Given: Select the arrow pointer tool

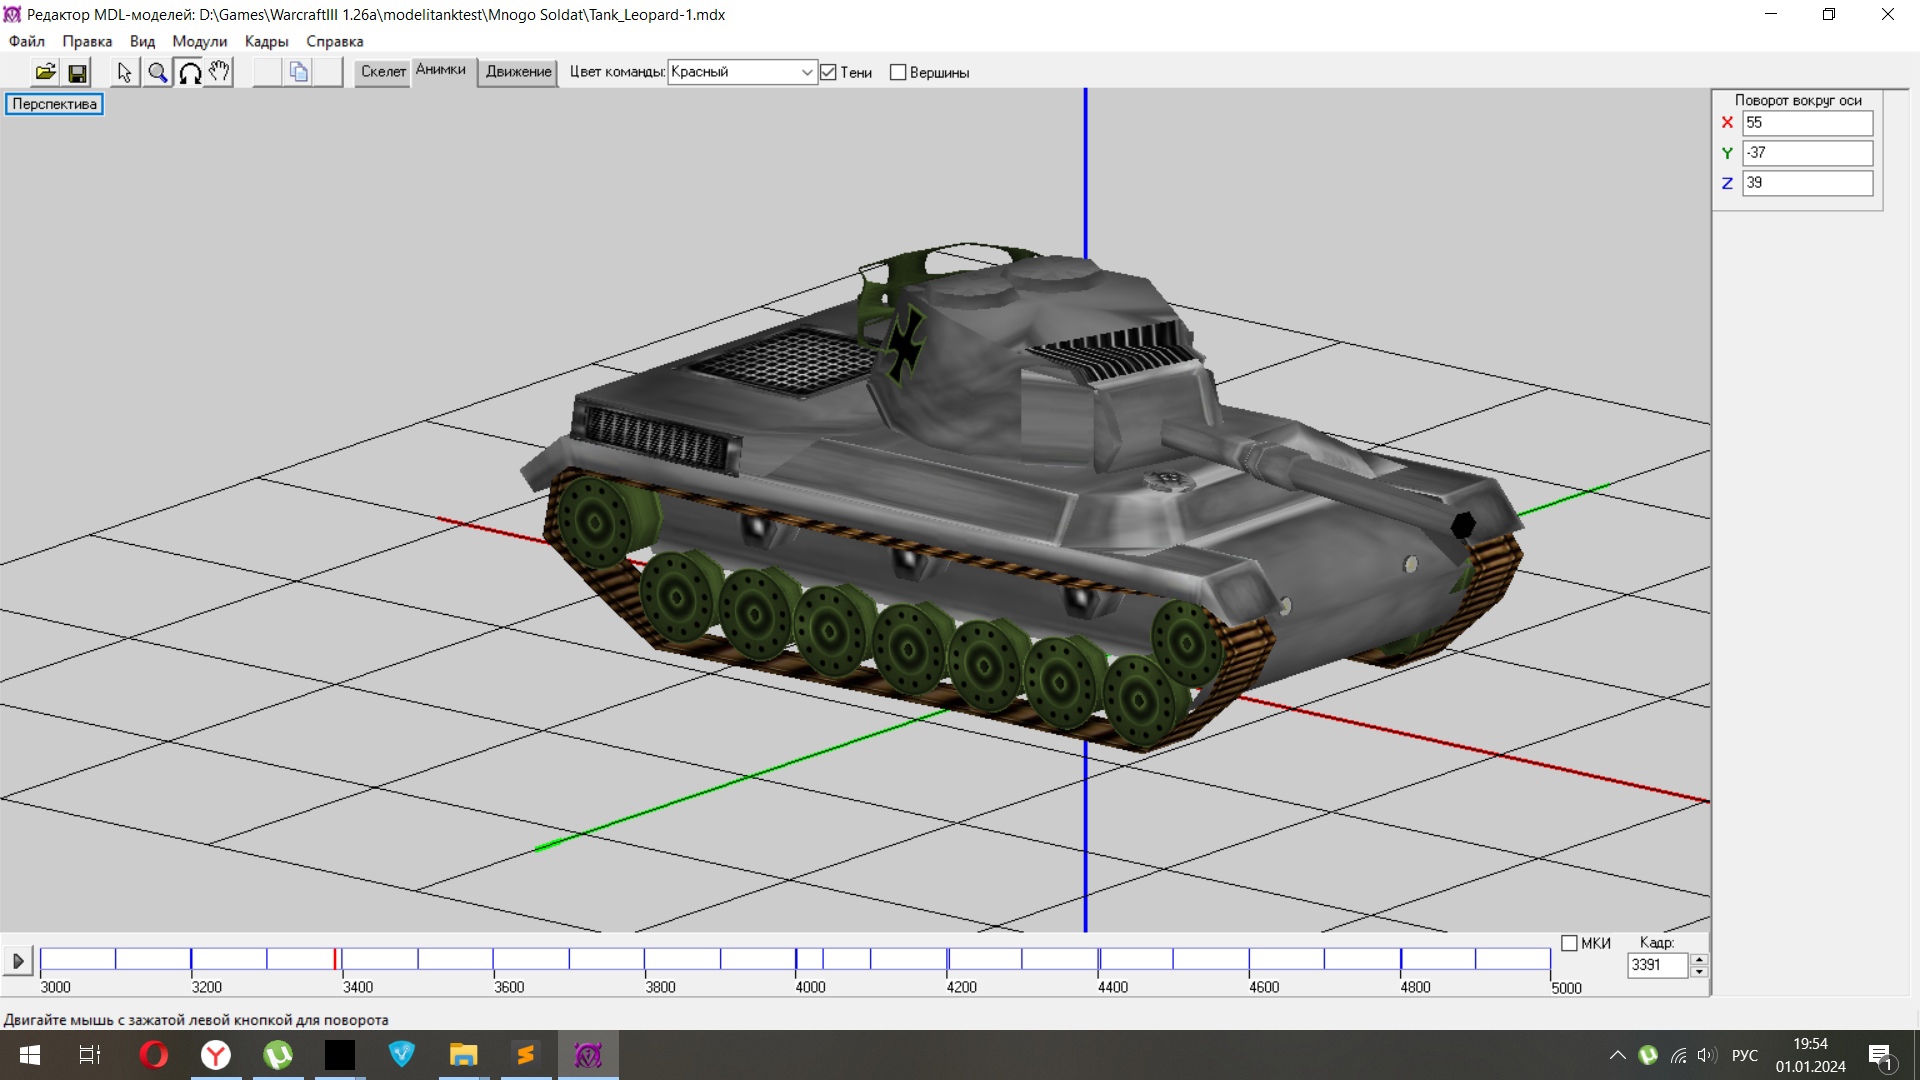Looking at the screenshot, I should point(124,72).
